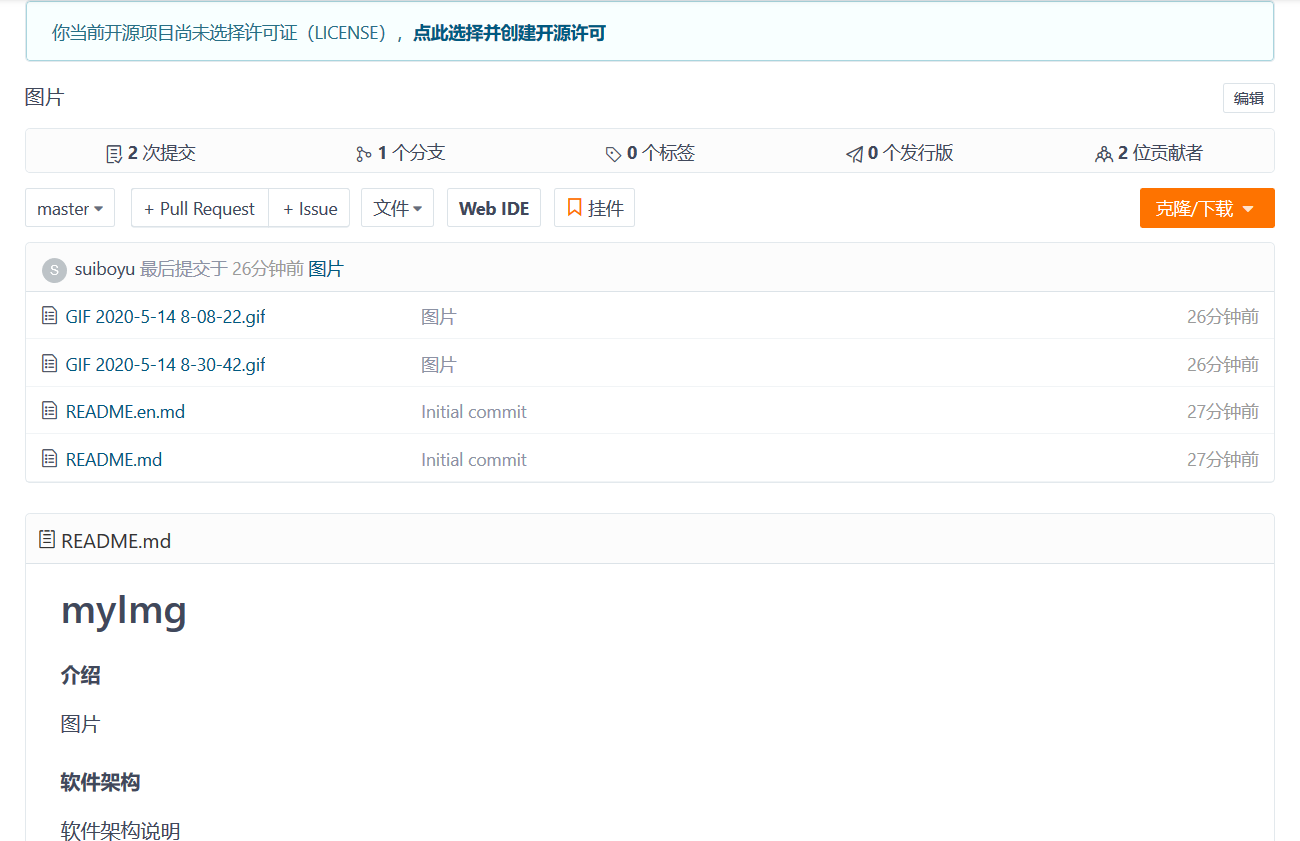1300x841 pixels.
Task: Open latest commit message 图片 in header row
Action: pos(325,269)
